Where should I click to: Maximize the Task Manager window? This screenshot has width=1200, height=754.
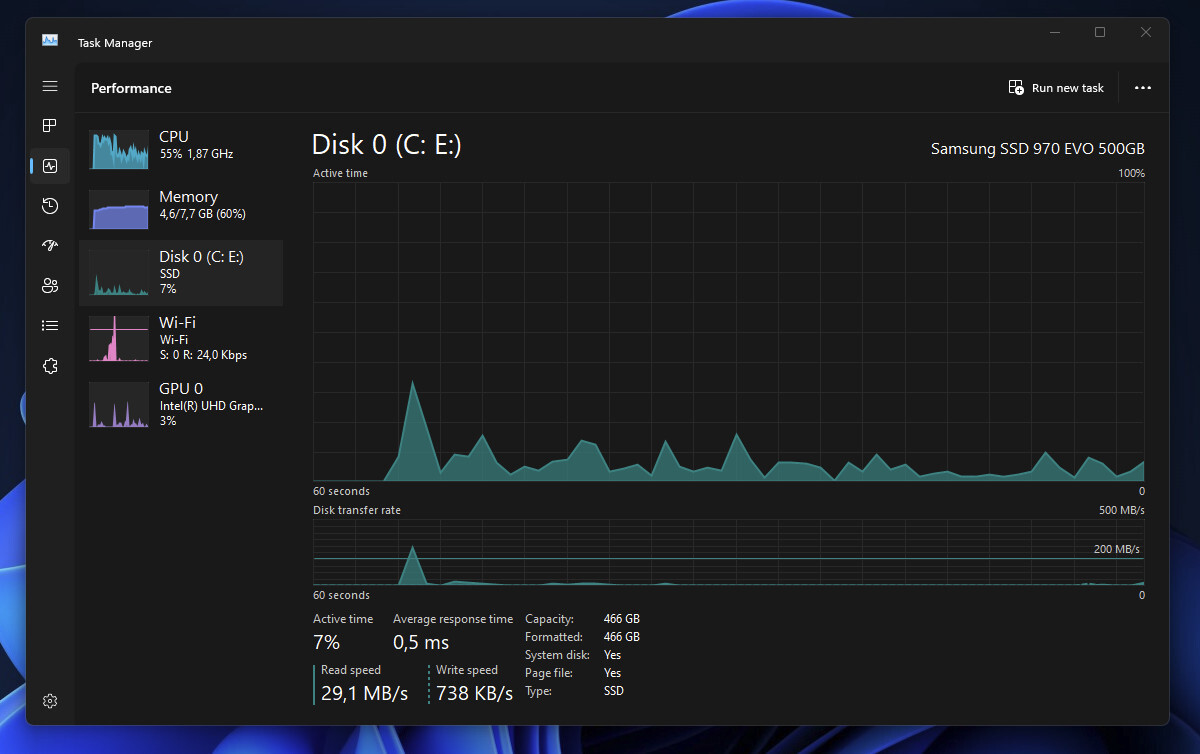(x=1100, y=33)
